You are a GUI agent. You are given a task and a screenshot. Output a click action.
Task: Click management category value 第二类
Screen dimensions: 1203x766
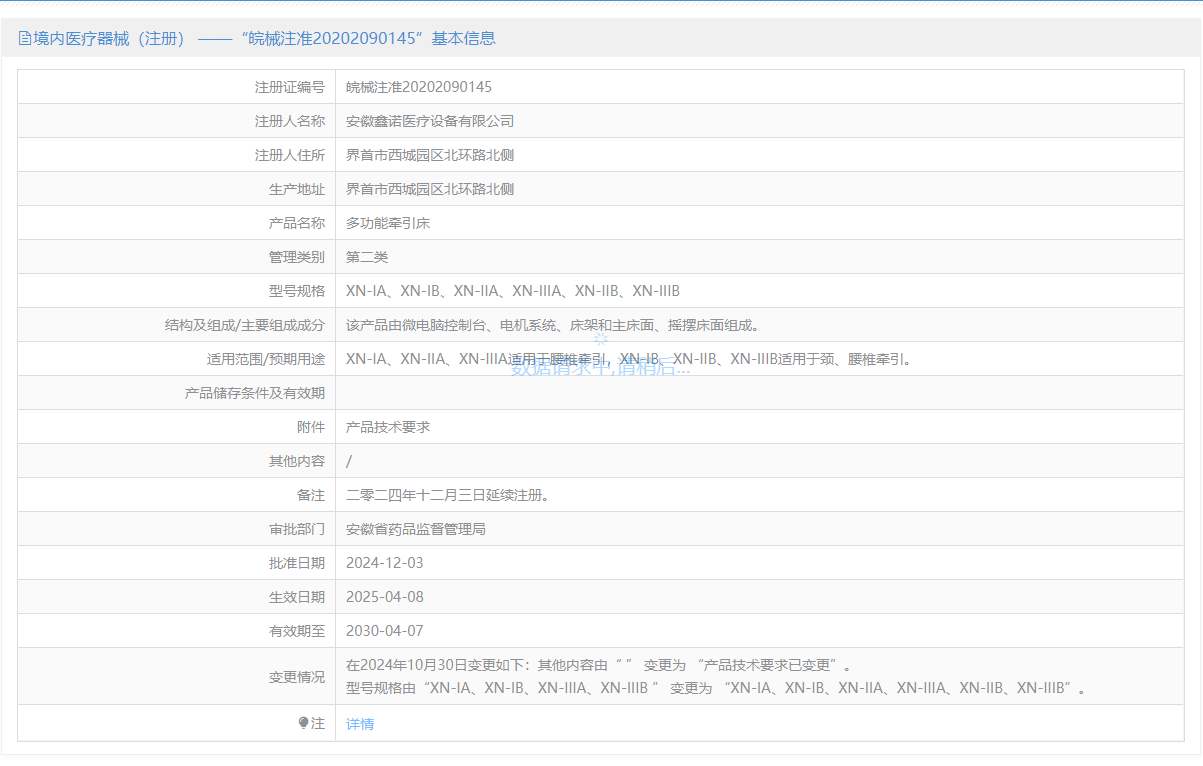367,257
